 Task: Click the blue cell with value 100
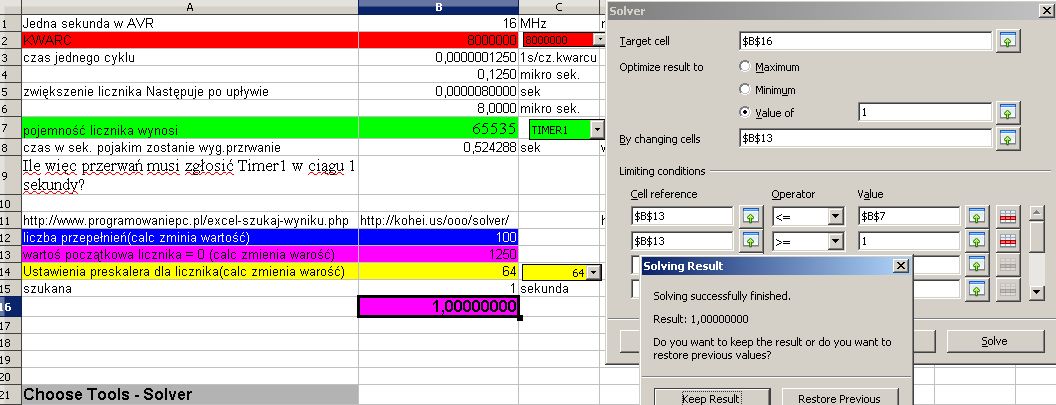[x=438, y=237]
